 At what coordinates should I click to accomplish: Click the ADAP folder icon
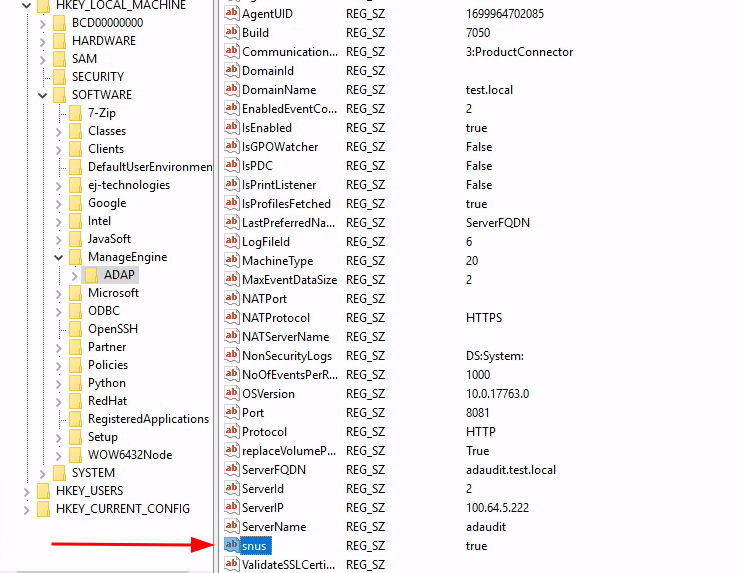click(91, 274)
